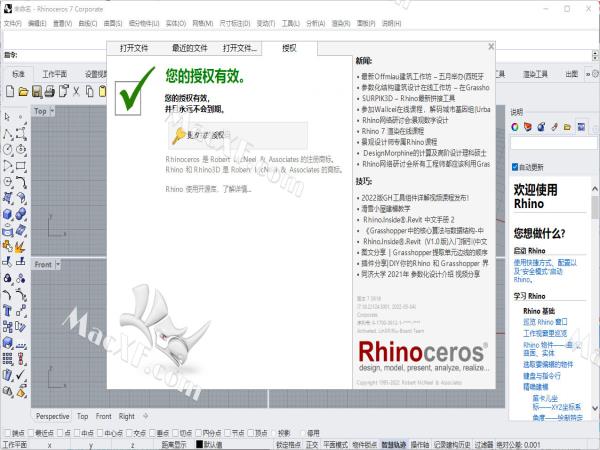Open the 曲线(C) menu
The height and width of the screenshot is (450, 600).
(x=88, y=23)
